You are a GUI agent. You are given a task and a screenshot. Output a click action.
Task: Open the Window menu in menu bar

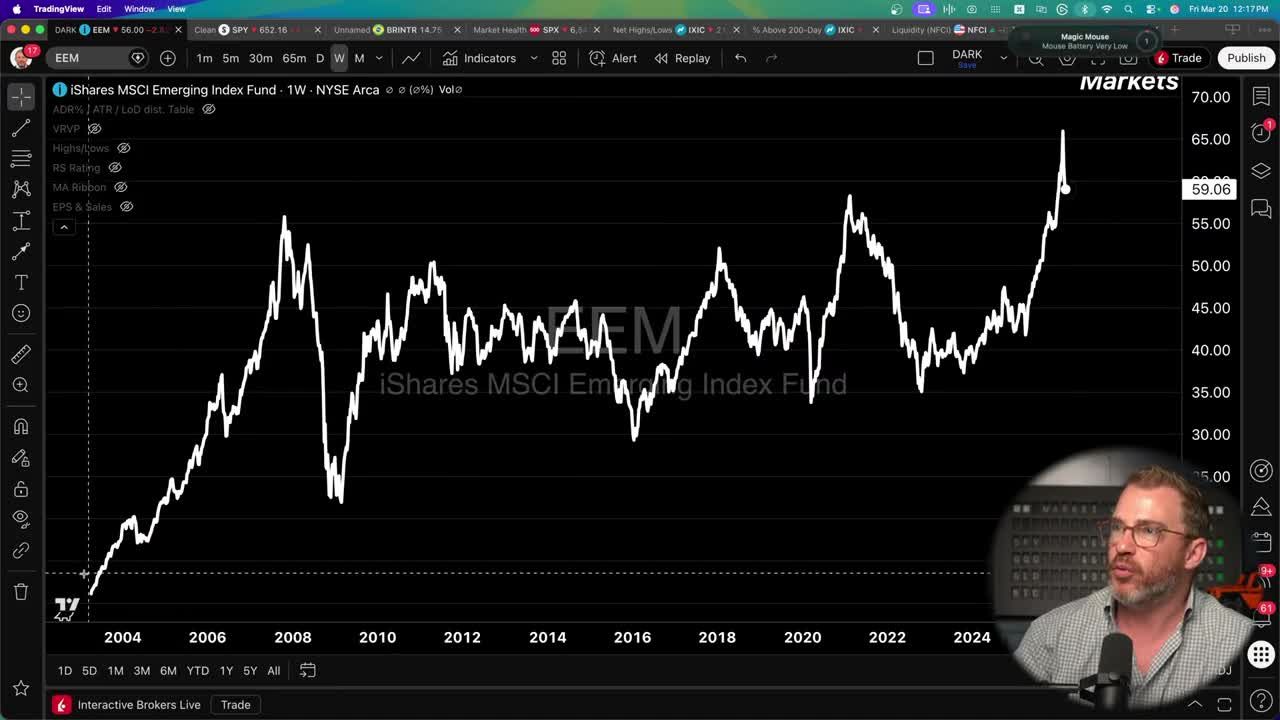coord(139,9)
